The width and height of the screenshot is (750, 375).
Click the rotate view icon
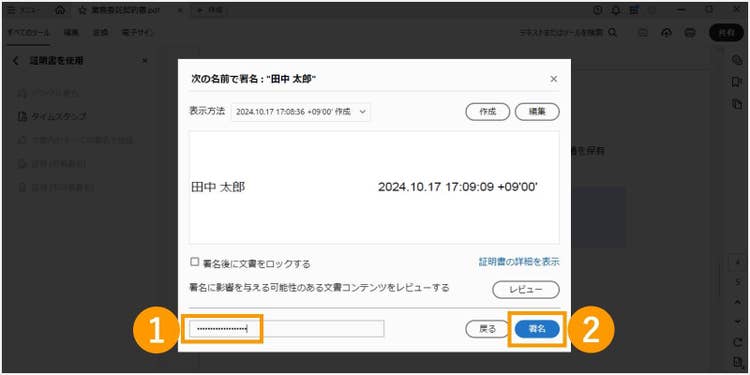(737, 342)
